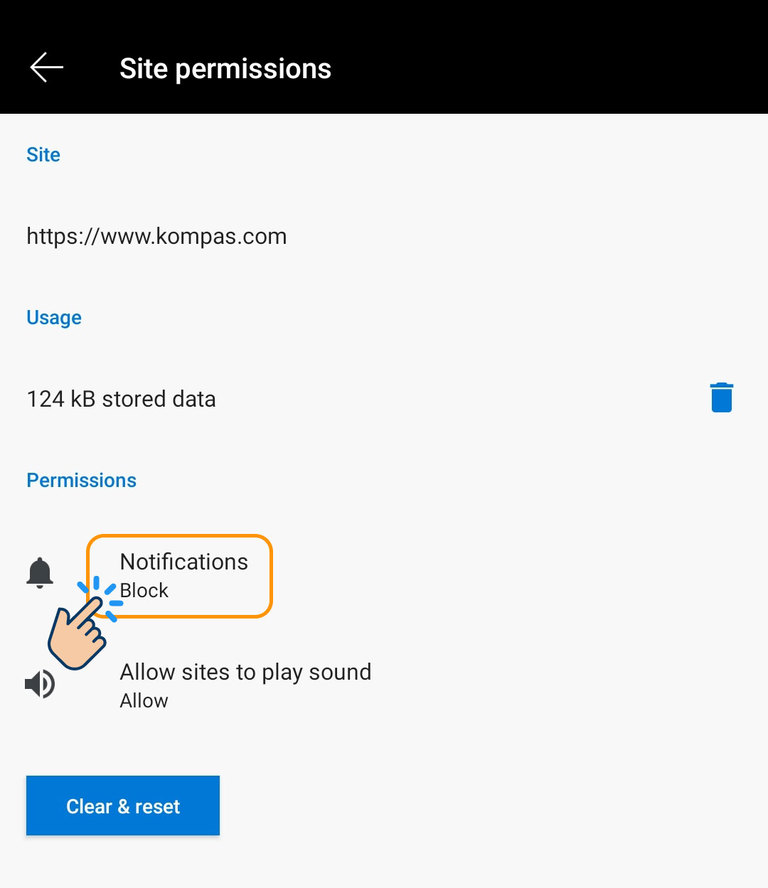Image resolution: width=768 pixels, height=888 pixels.
Task: Click the https://www.kompas.com site link
Action: (156, 236)
